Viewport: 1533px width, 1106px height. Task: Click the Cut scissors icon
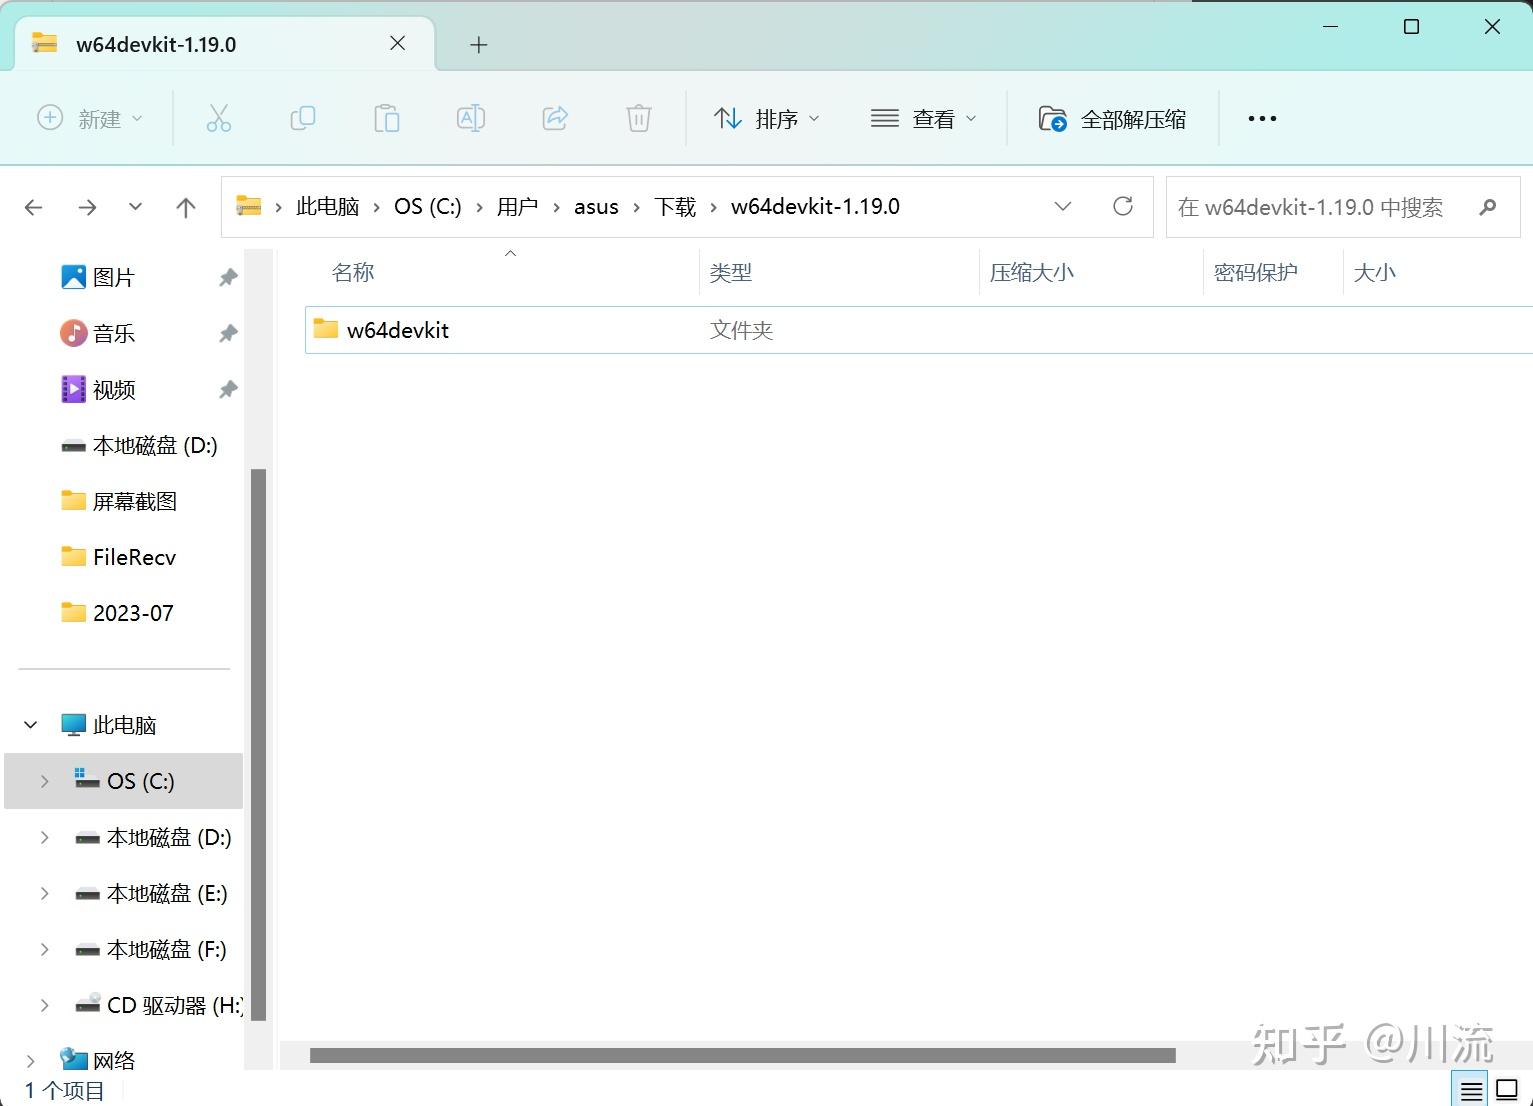coord(218,119)
